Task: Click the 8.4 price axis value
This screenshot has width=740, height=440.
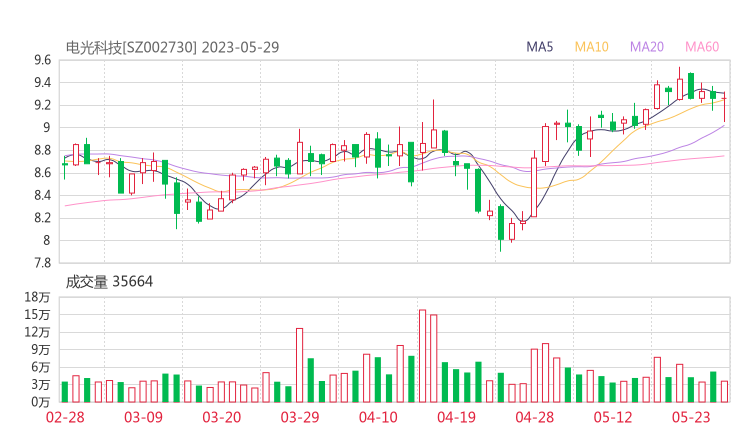Action: pos(42,195)
